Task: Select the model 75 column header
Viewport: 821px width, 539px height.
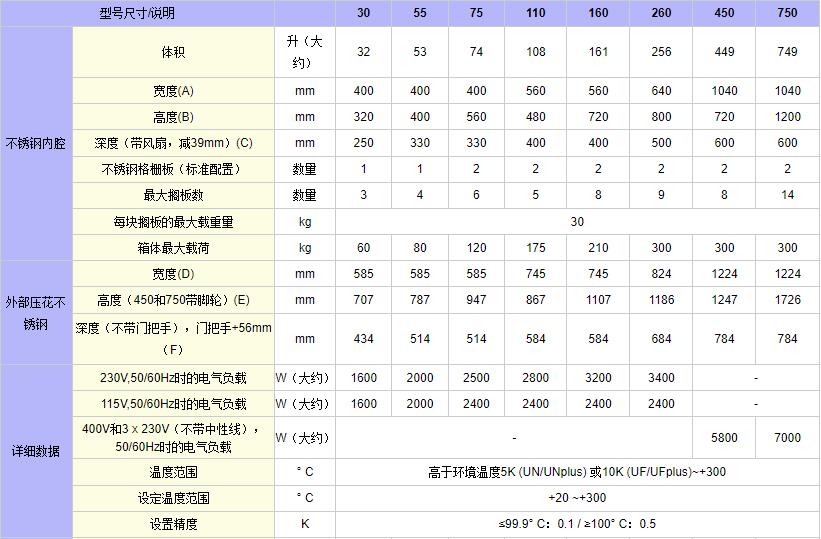Action: pos(476,13)
